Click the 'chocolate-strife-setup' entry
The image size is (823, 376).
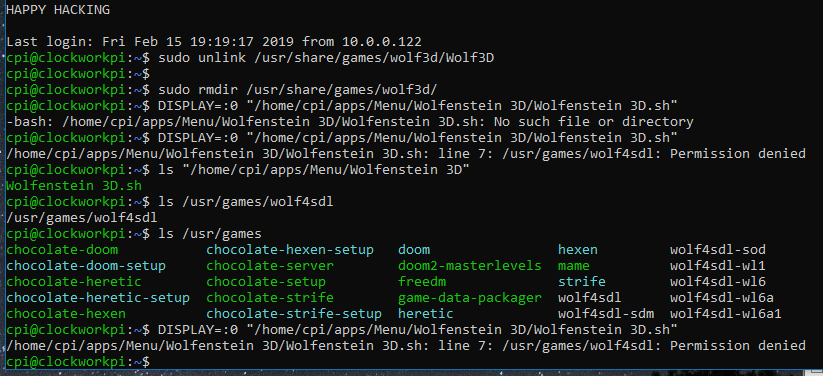coord(294,314)
